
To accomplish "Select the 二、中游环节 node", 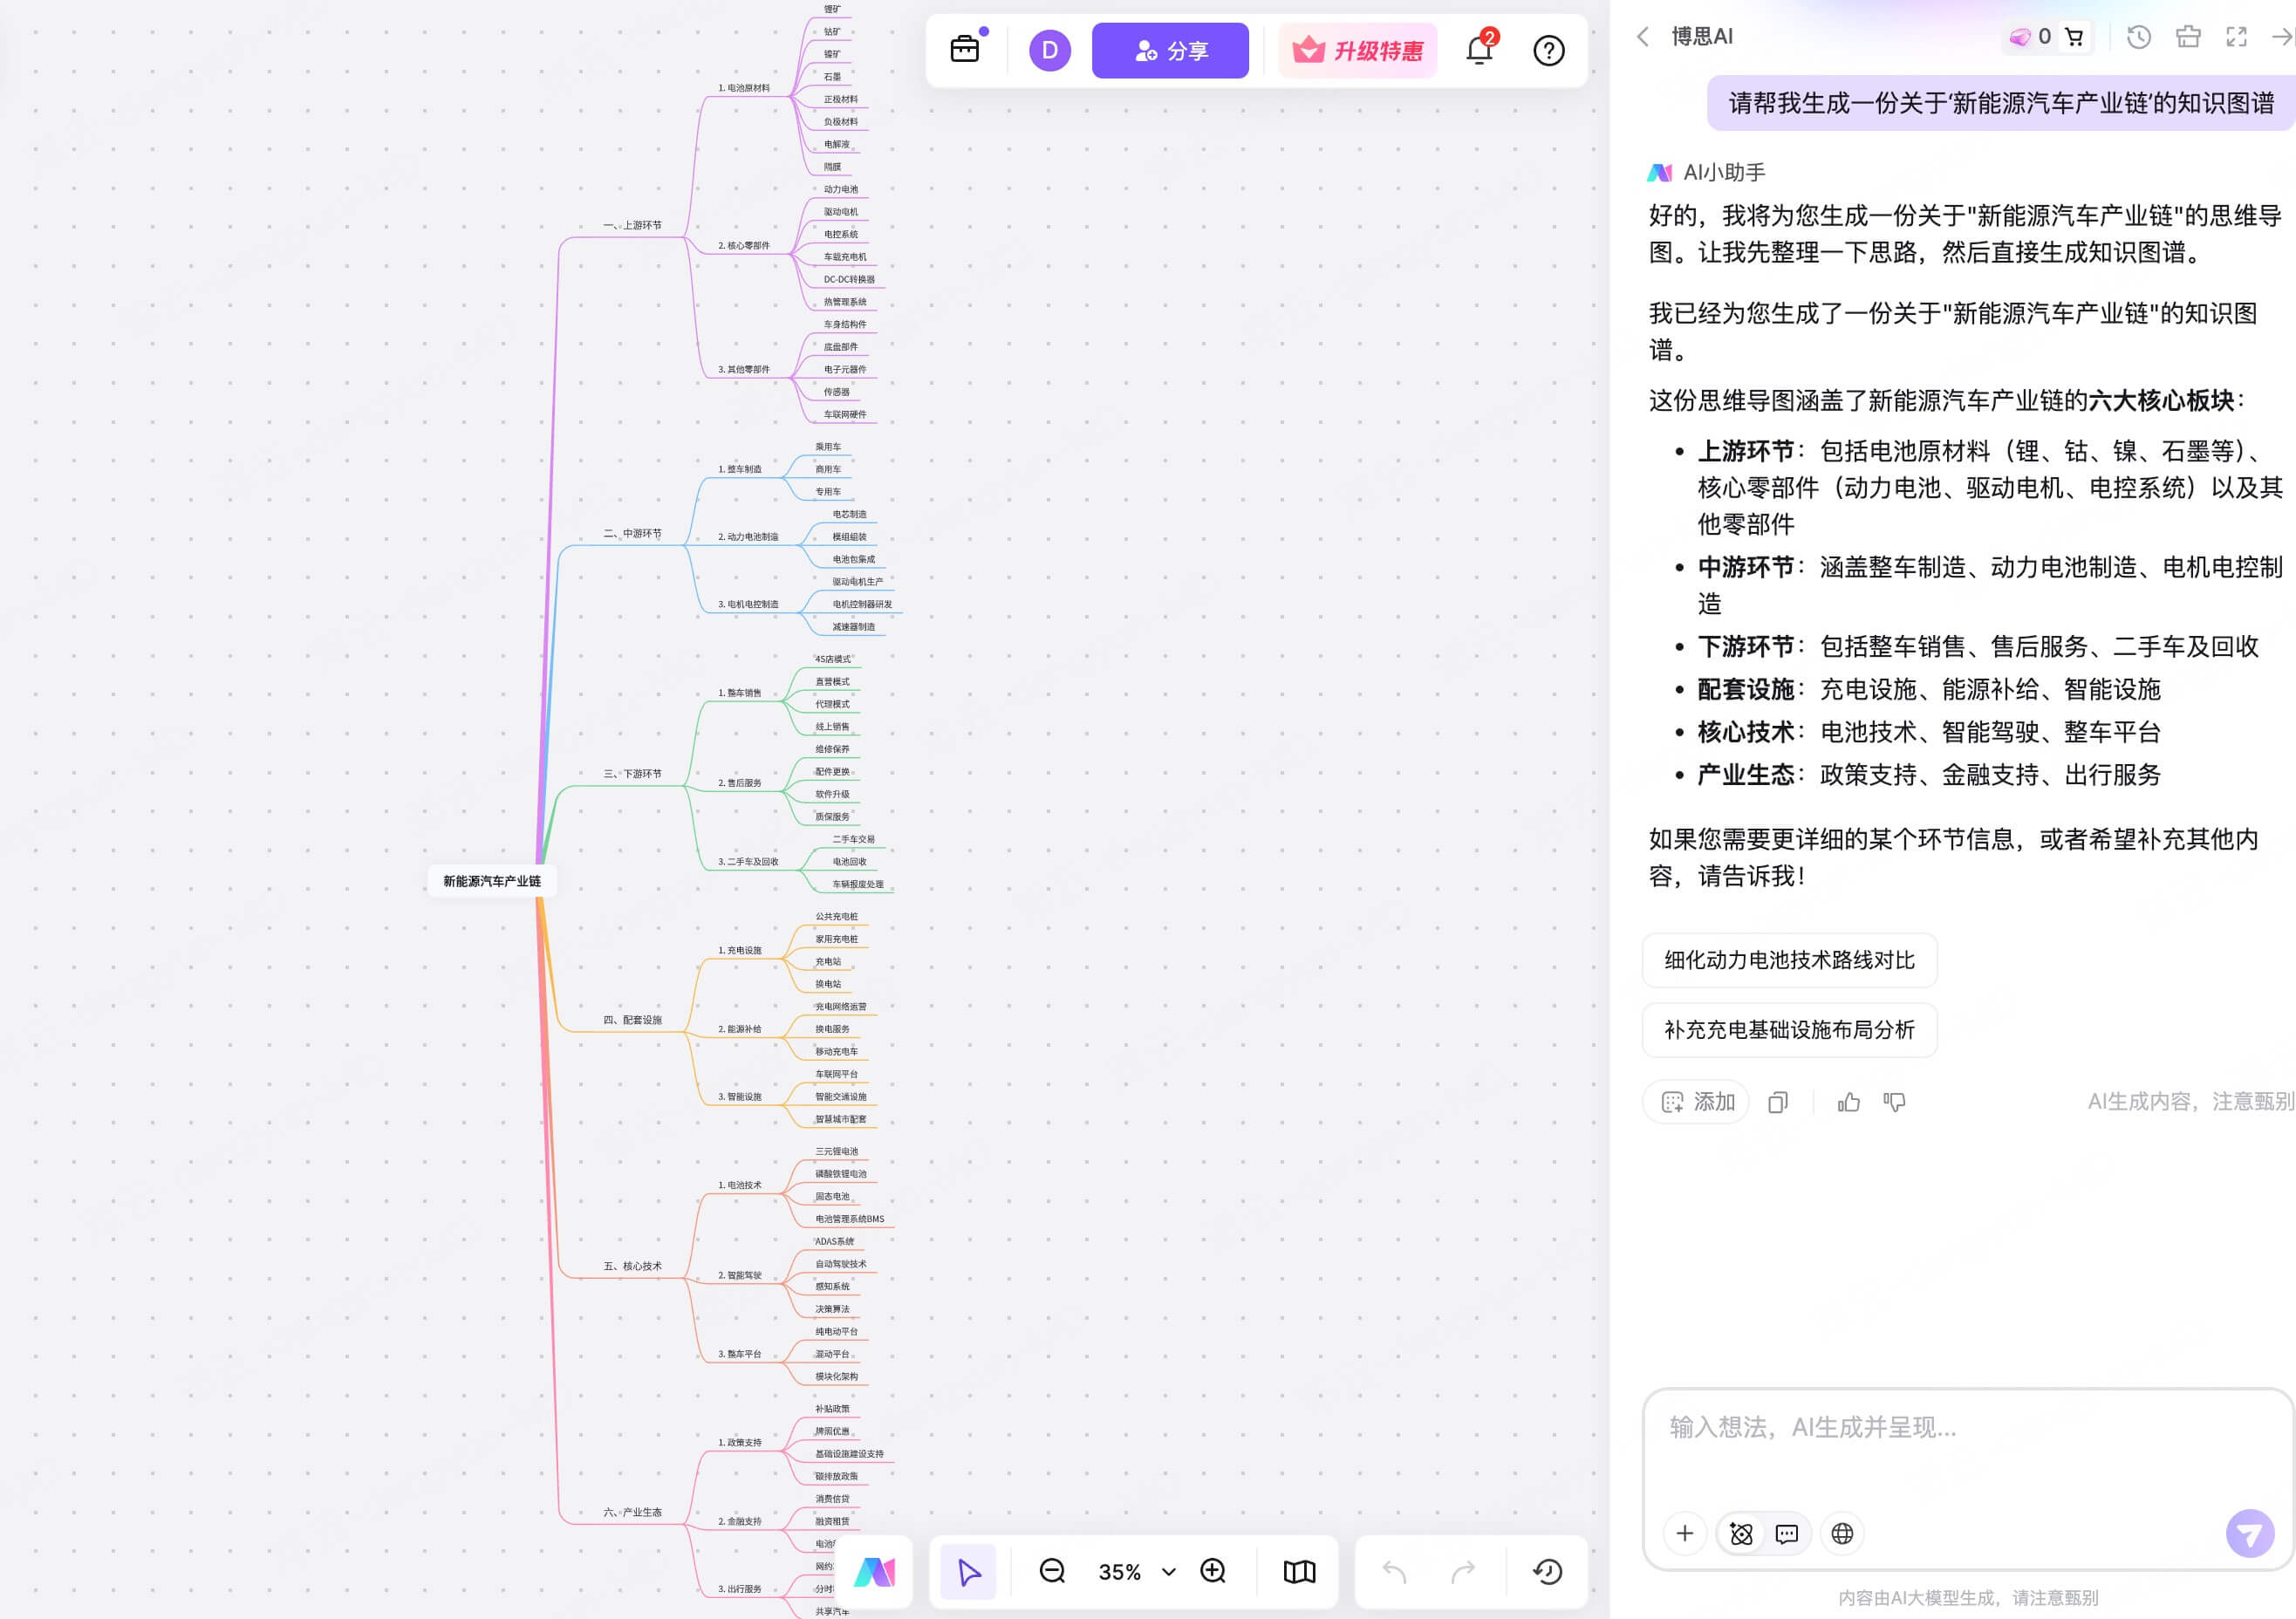I will tap(632, 534).
